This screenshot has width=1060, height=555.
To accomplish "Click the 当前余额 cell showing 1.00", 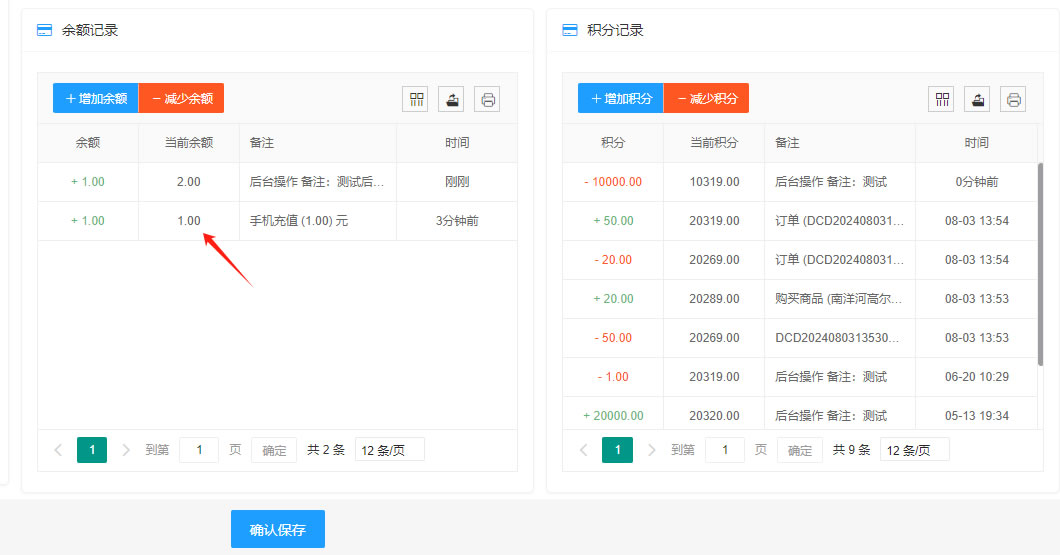I will tap(189, 221).
